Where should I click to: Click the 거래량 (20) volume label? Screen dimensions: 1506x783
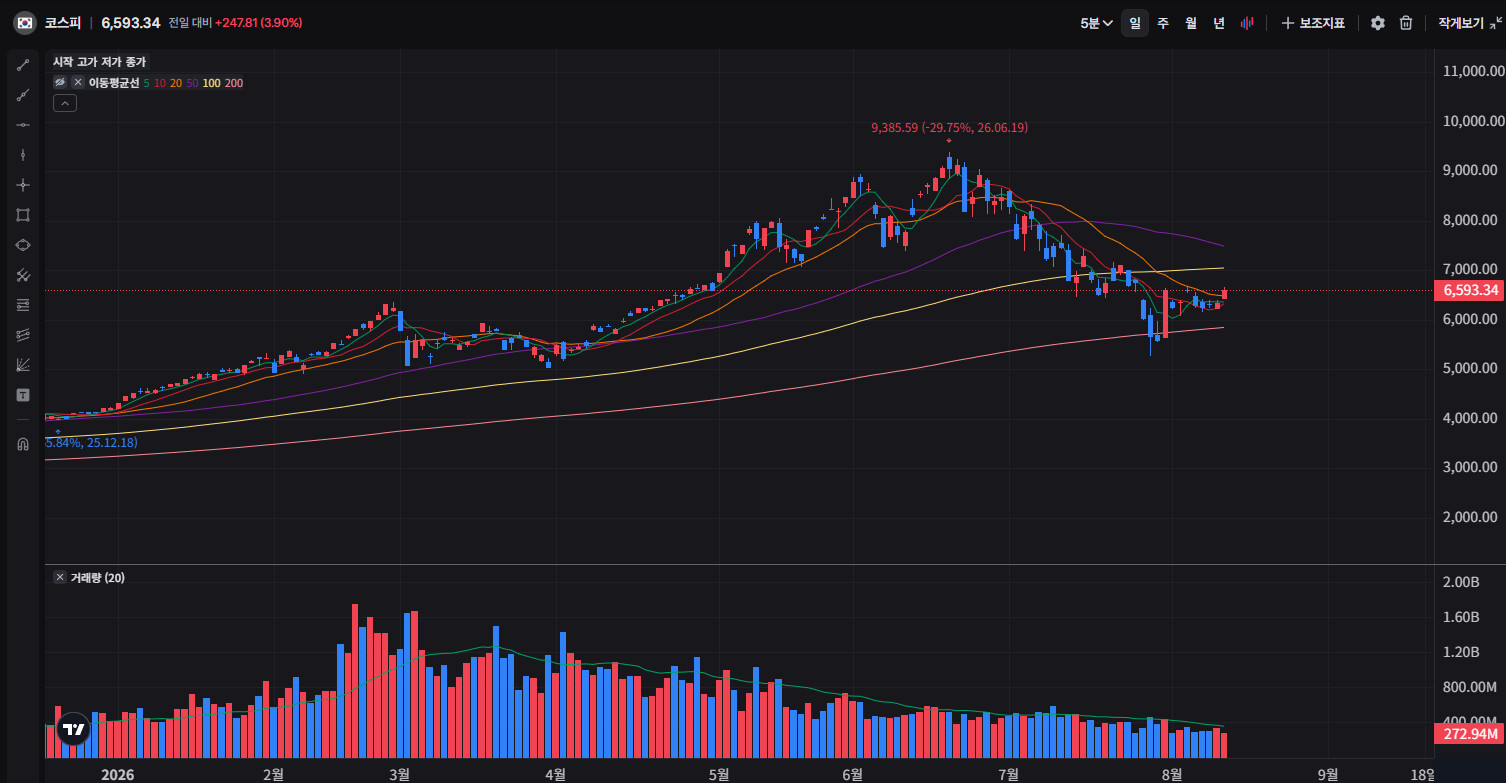(x=97, y=577)
